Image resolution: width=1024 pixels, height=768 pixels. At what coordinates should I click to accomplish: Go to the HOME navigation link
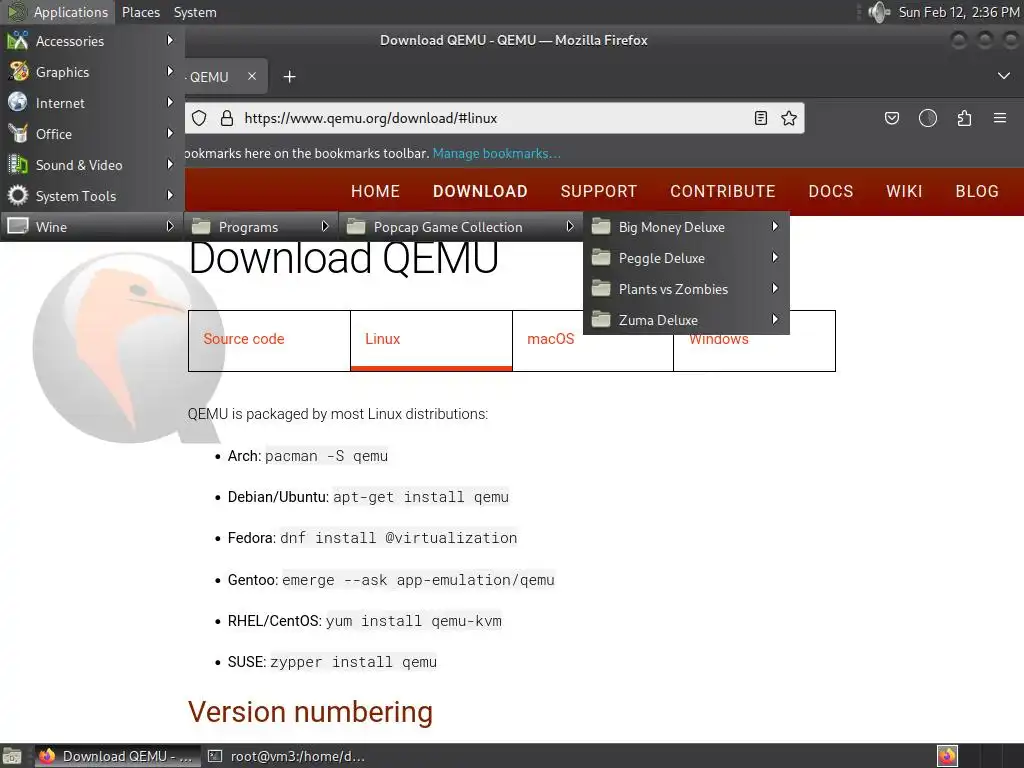(x=375, y=191)
